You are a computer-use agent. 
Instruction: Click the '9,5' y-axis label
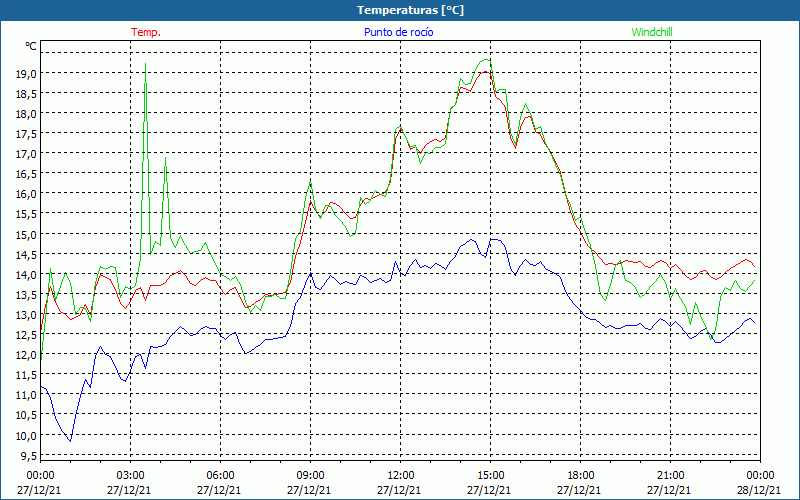point(29,455)
